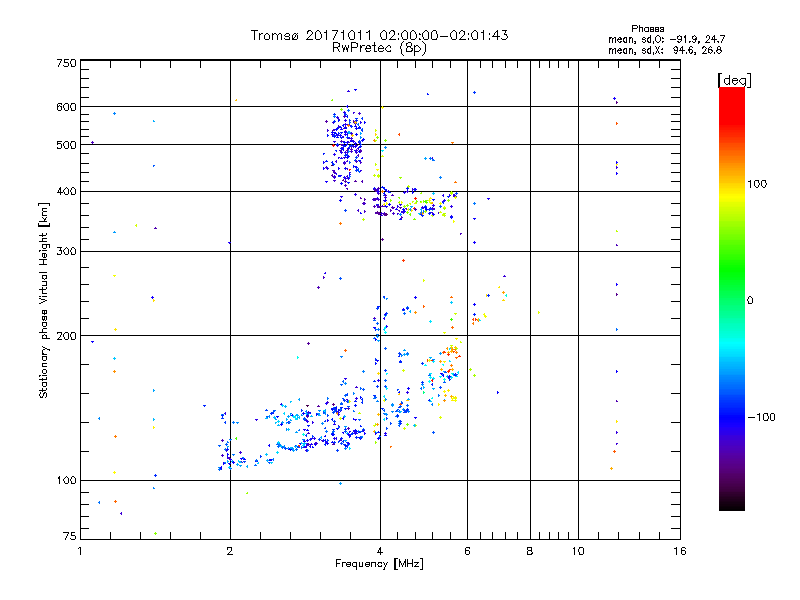Click the dense blue echo cluster near 500 km
Viewport: 800px width, 600px height.
click(x=346, y=145)
